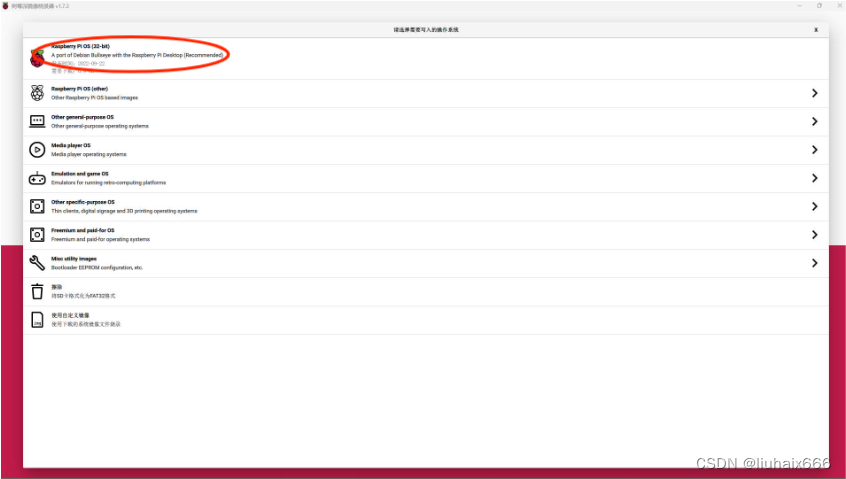Image resolution: width=846 pixels, height=479 pixels.
Task: Select the "Other specific-purpose OS" title
Action: pos(83,202)
